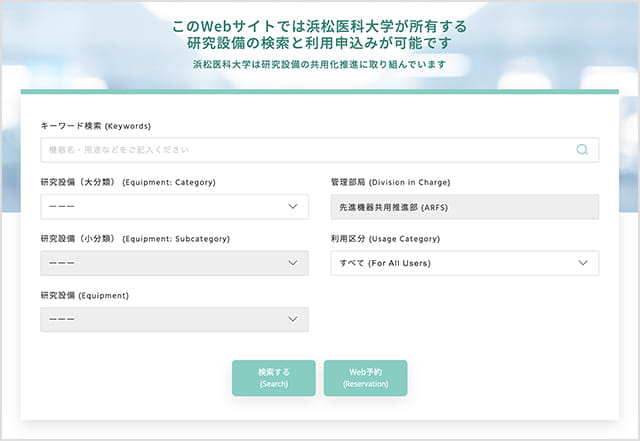The image size is (640, 441).
Task: Click the chevron arrow in the Equipment field
Action: tap(293, 319)
